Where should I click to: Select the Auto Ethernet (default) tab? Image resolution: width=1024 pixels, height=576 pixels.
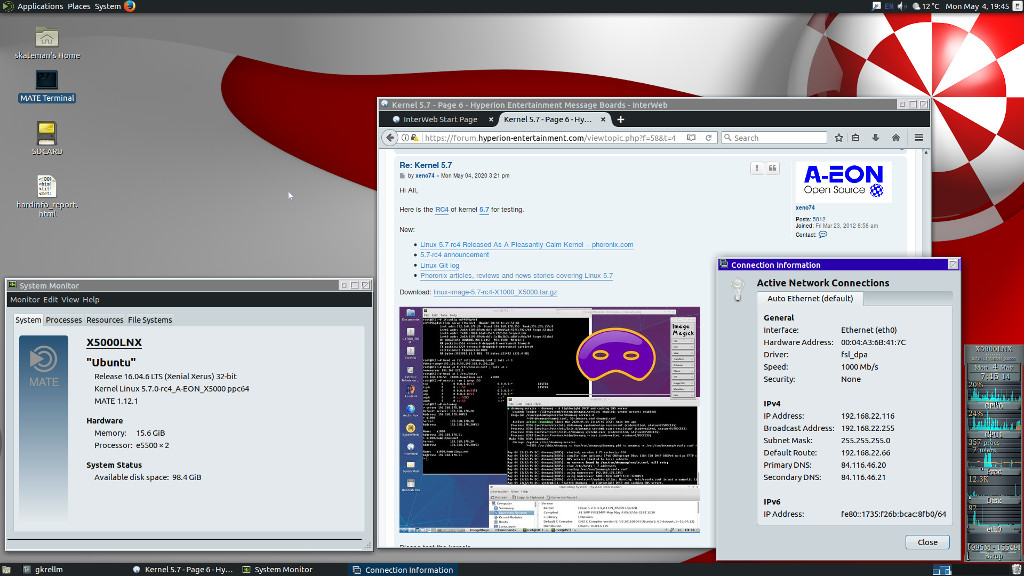pos(810,298)
